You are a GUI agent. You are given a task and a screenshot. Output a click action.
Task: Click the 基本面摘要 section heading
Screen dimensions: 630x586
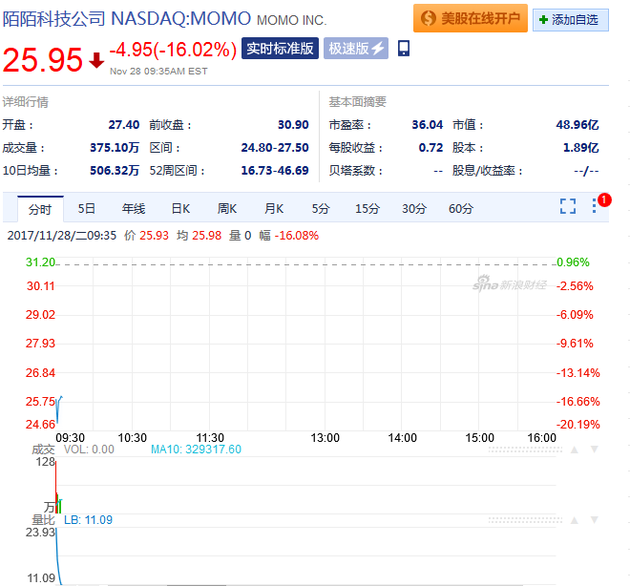358,102
